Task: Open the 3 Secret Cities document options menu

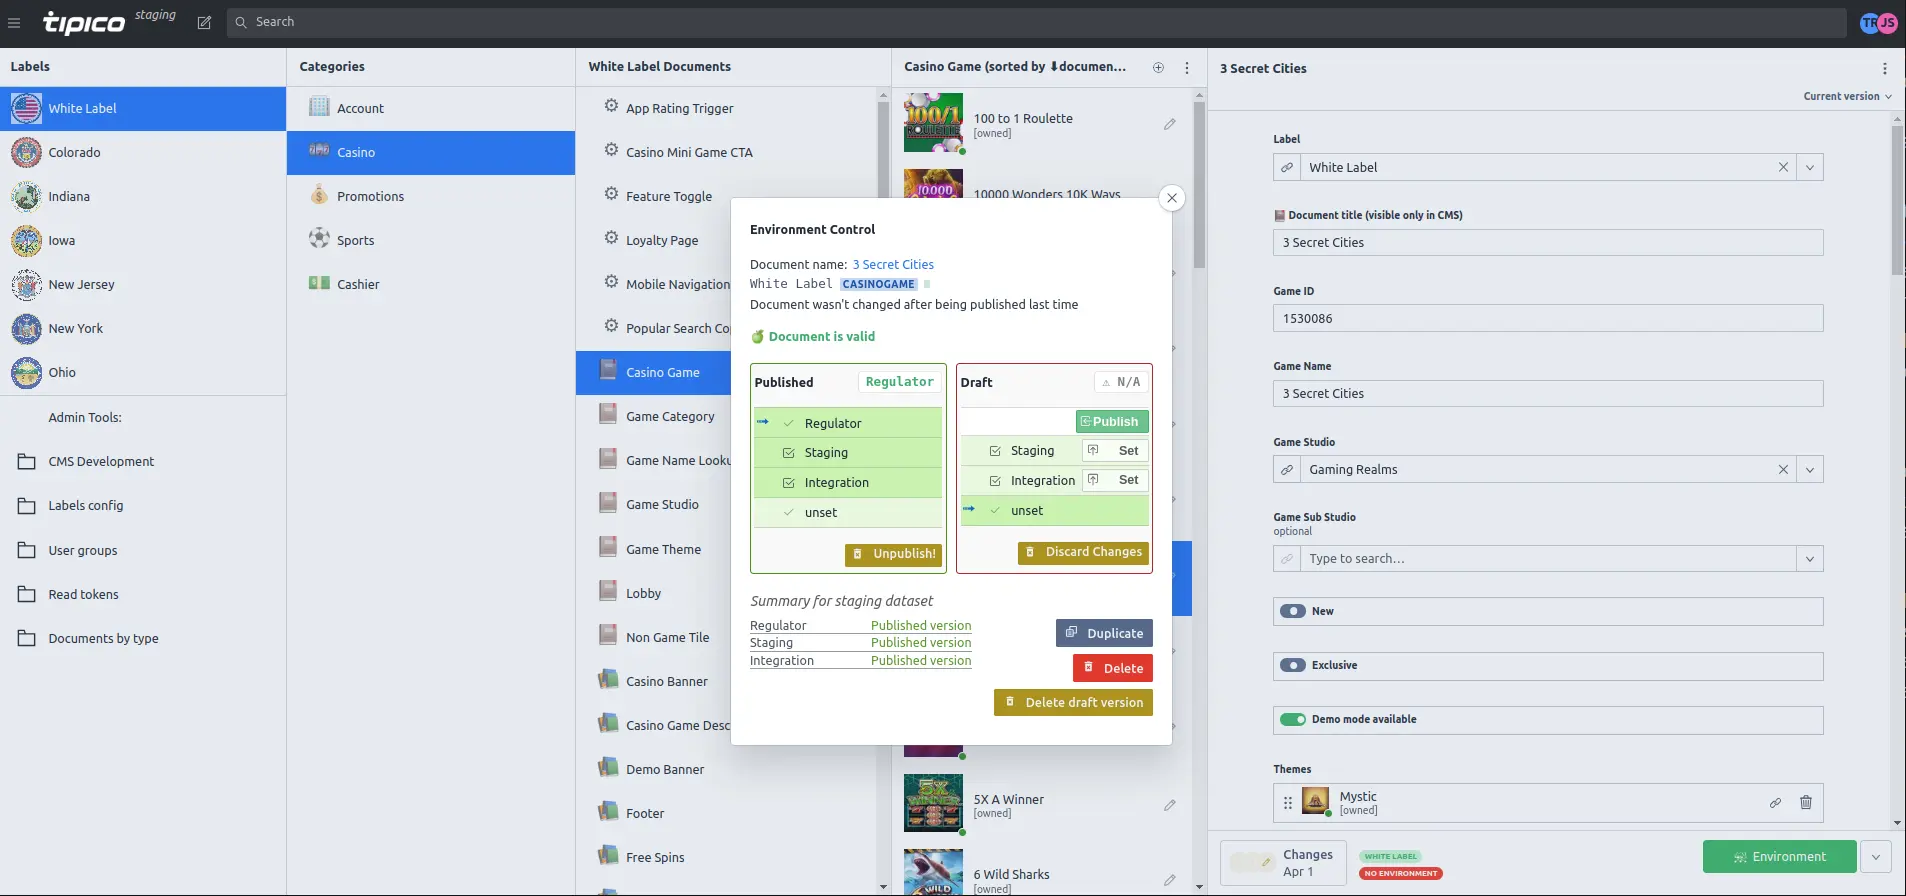Action: (x=1885, y=68)
